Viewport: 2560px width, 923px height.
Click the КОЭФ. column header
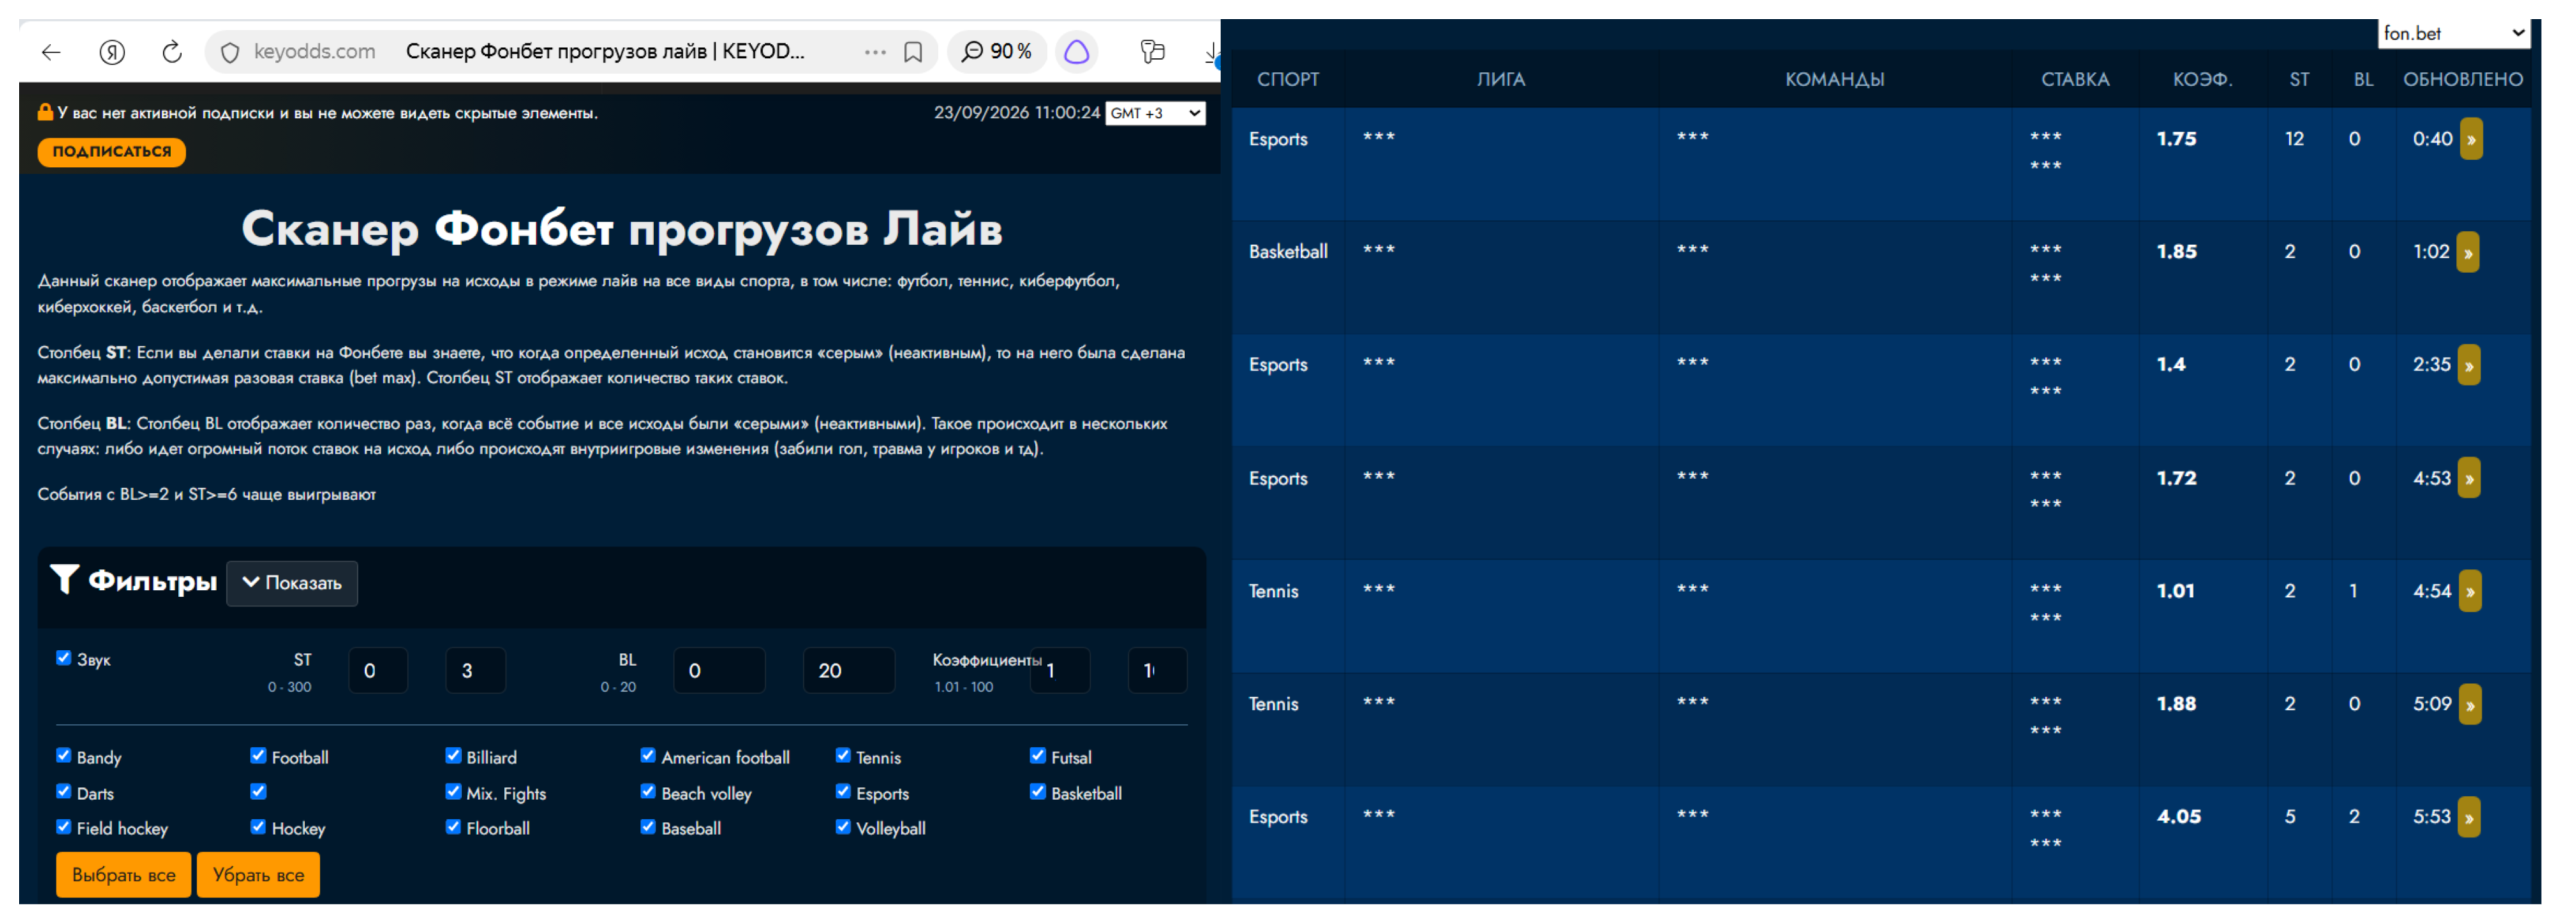tap(2202, 79)
